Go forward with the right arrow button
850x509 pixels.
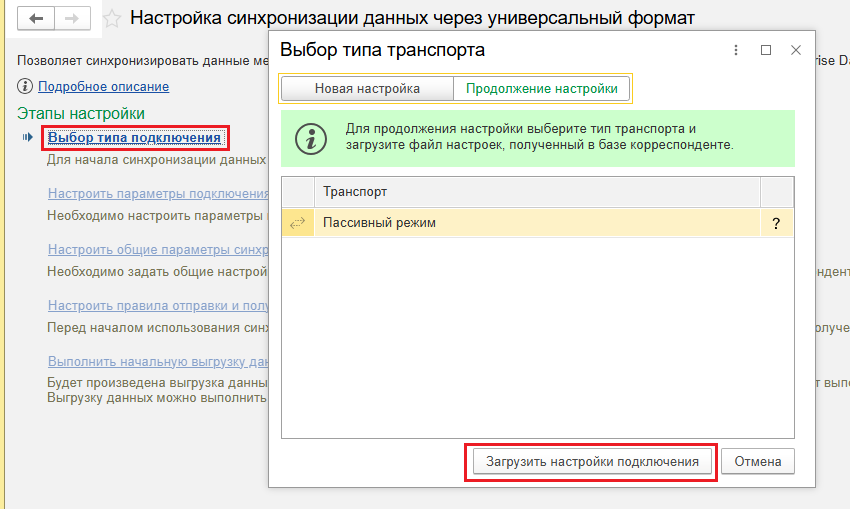[72, 18]
